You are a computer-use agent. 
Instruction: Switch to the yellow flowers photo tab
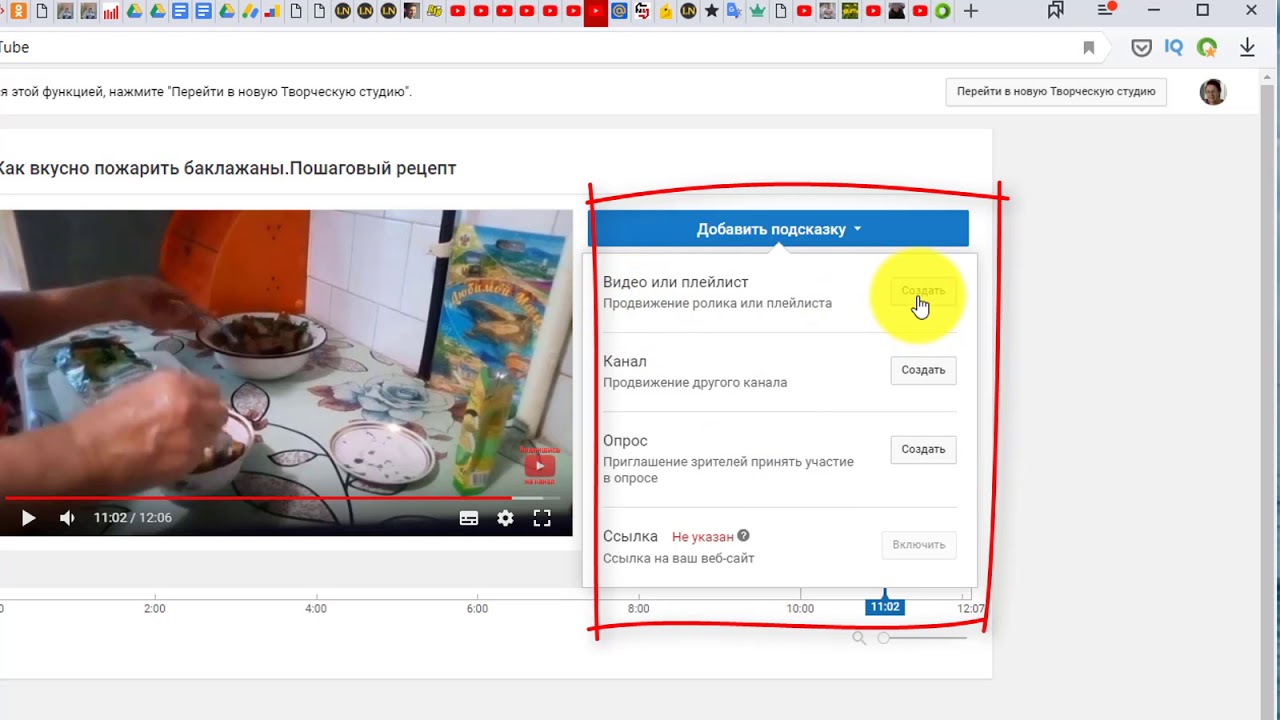(x=850, y=11)
